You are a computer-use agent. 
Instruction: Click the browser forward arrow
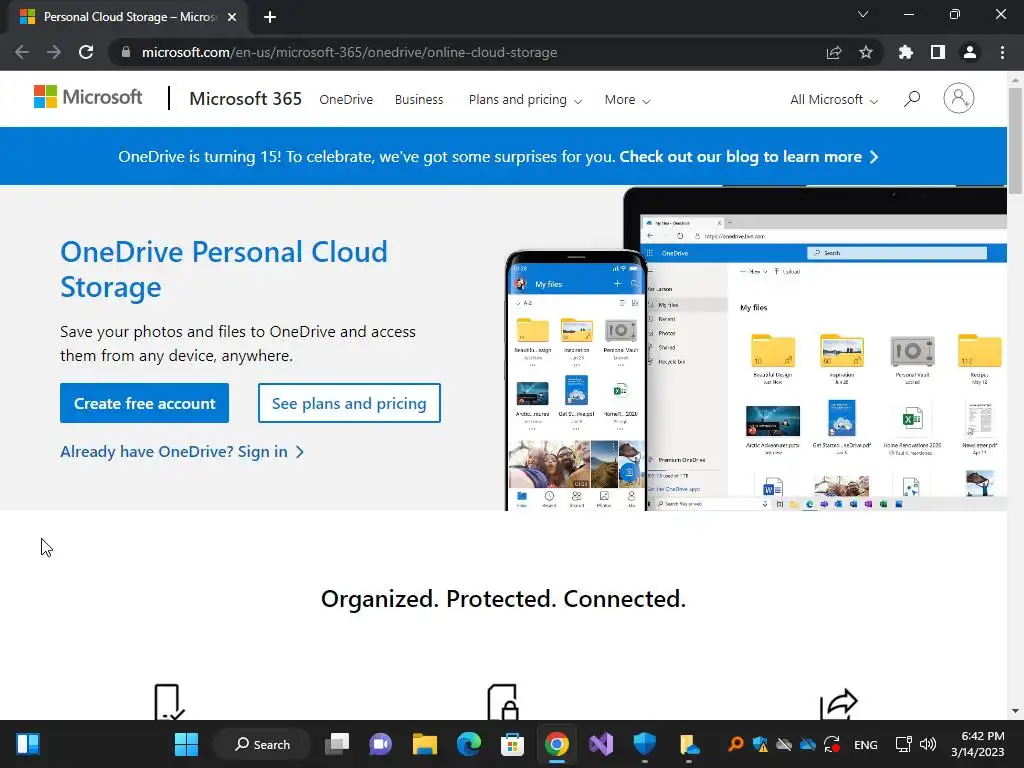54,52
